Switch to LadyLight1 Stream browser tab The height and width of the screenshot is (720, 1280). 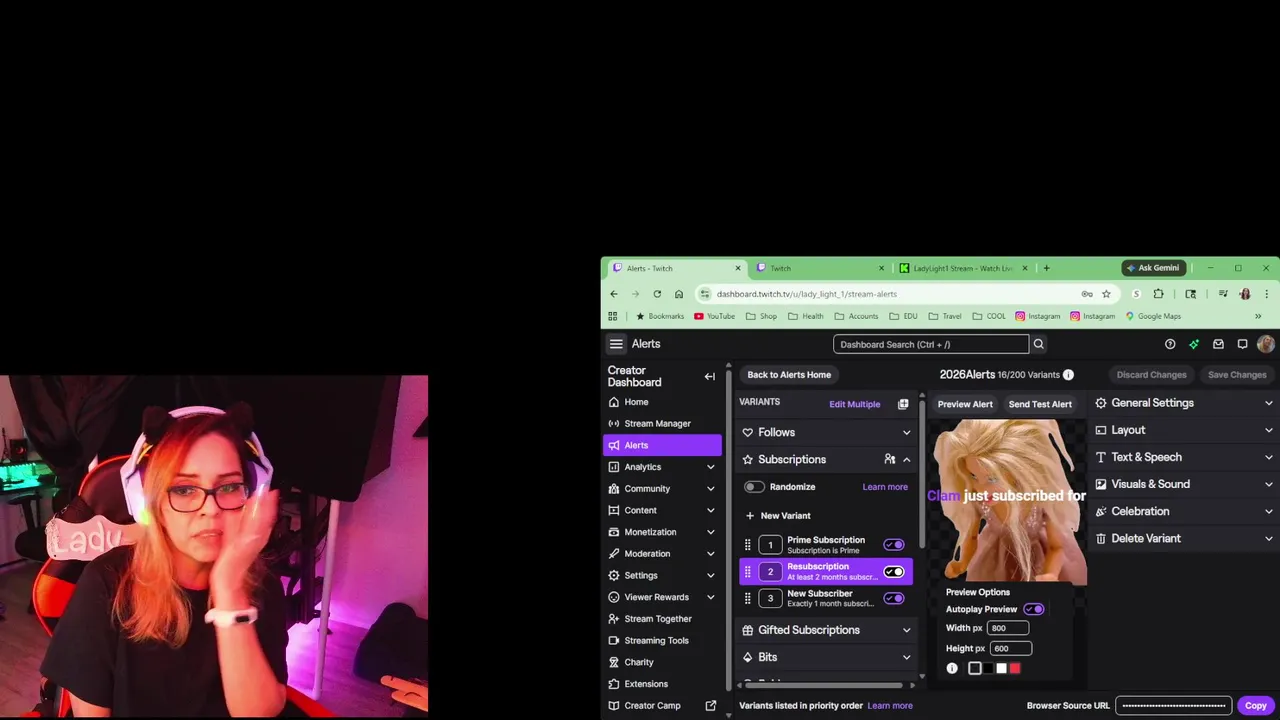962,268
